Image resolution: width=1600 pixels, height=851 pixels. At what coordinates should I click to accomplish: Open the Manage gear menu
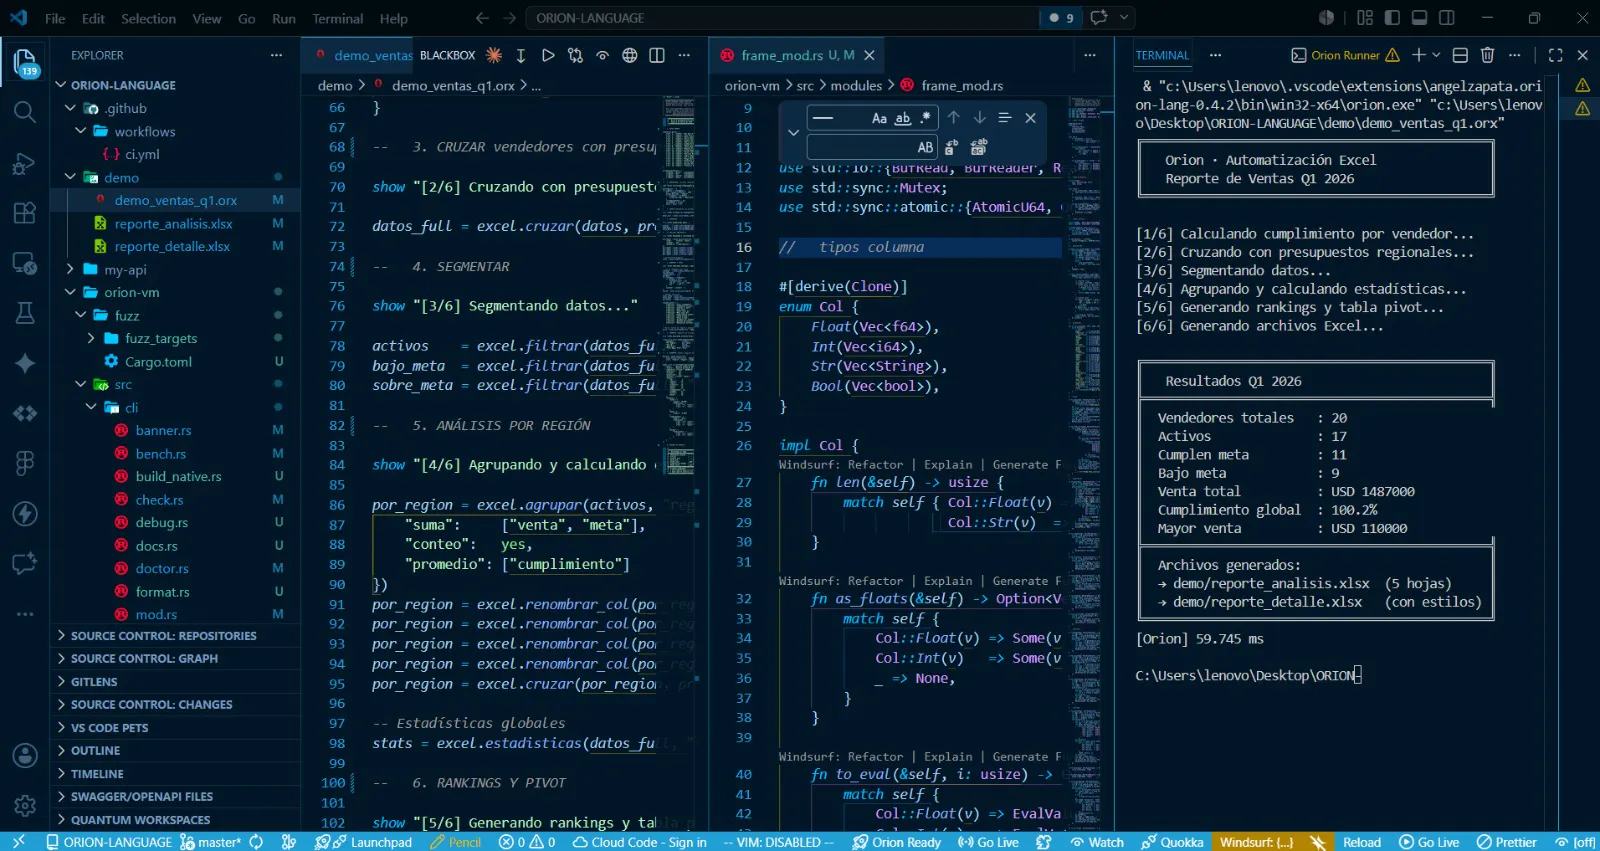(x=25, y=805)
